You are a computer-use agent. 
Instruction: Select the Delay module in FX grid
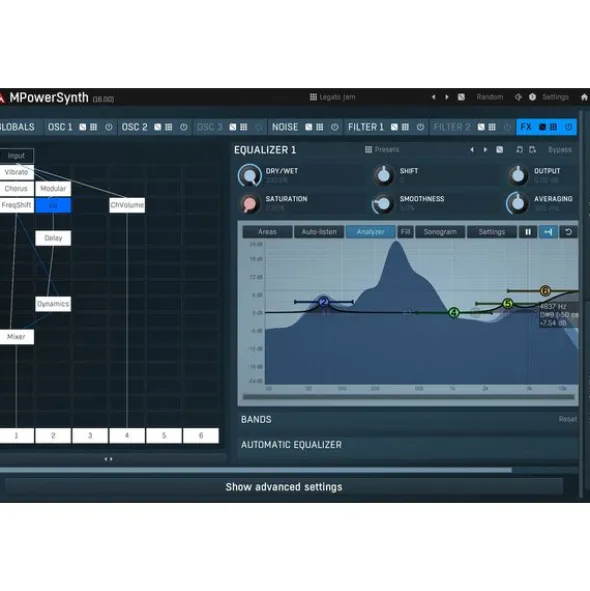click(53, 238)
